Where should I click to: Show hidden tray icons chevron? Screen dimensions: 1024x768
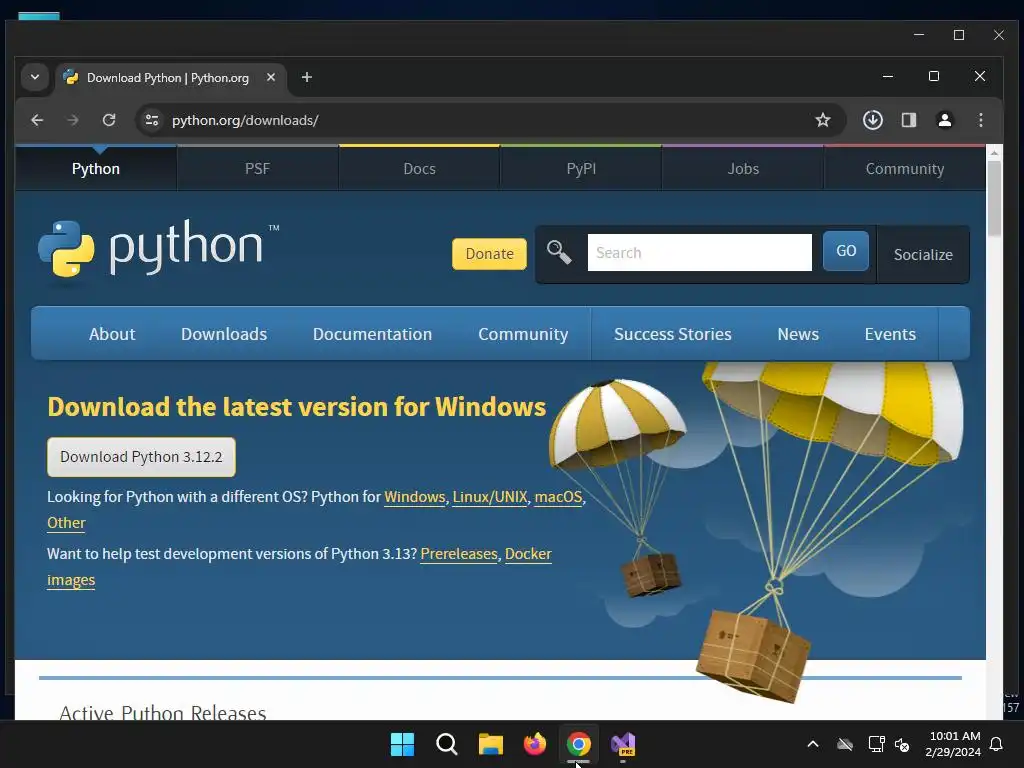click(x=812, y=744)
